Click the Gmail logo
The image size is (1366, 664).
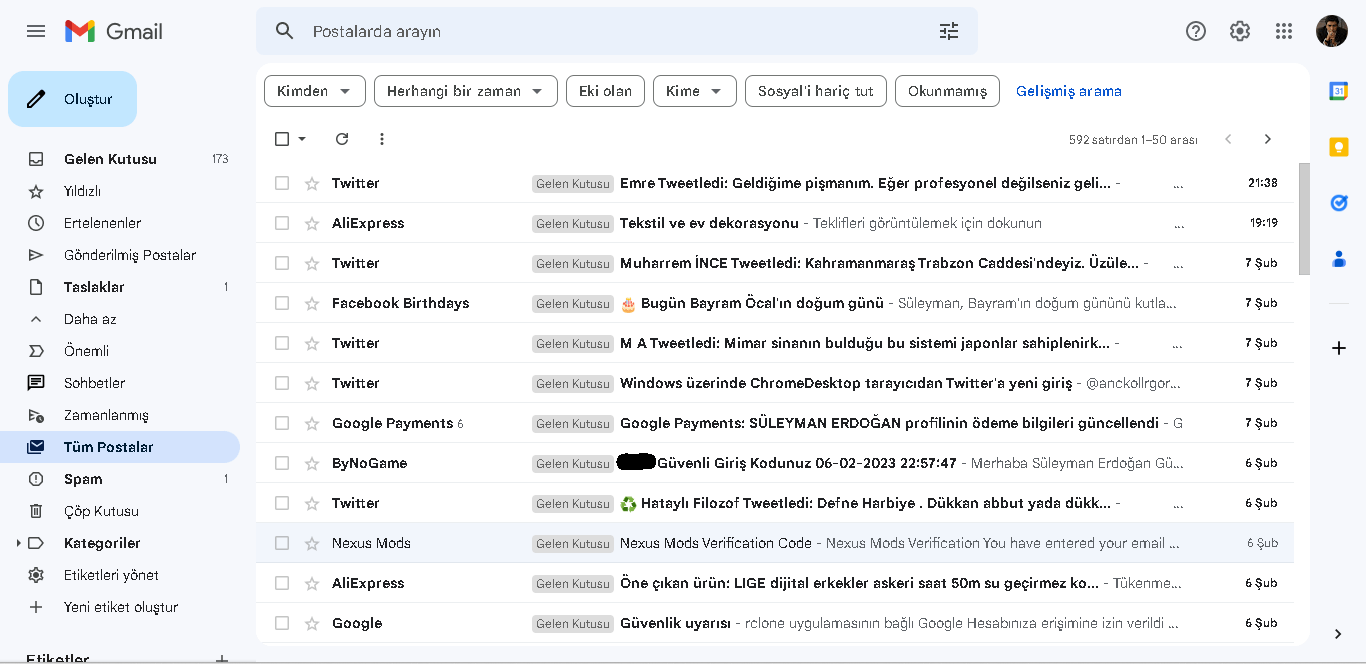tap(113, 31)
